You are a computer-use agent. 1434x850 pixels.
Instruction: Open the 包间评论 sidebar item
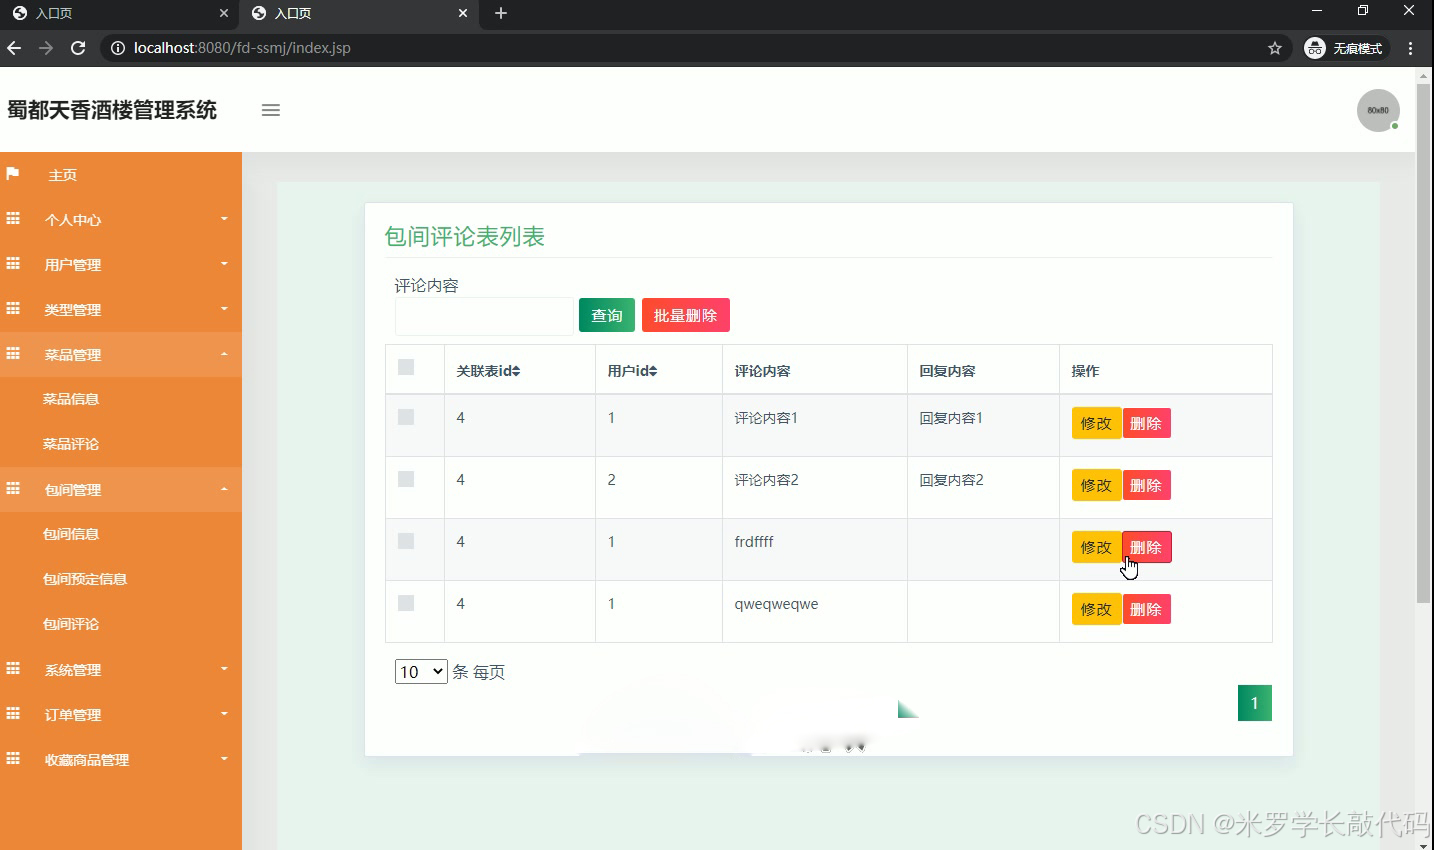[70, 623]
